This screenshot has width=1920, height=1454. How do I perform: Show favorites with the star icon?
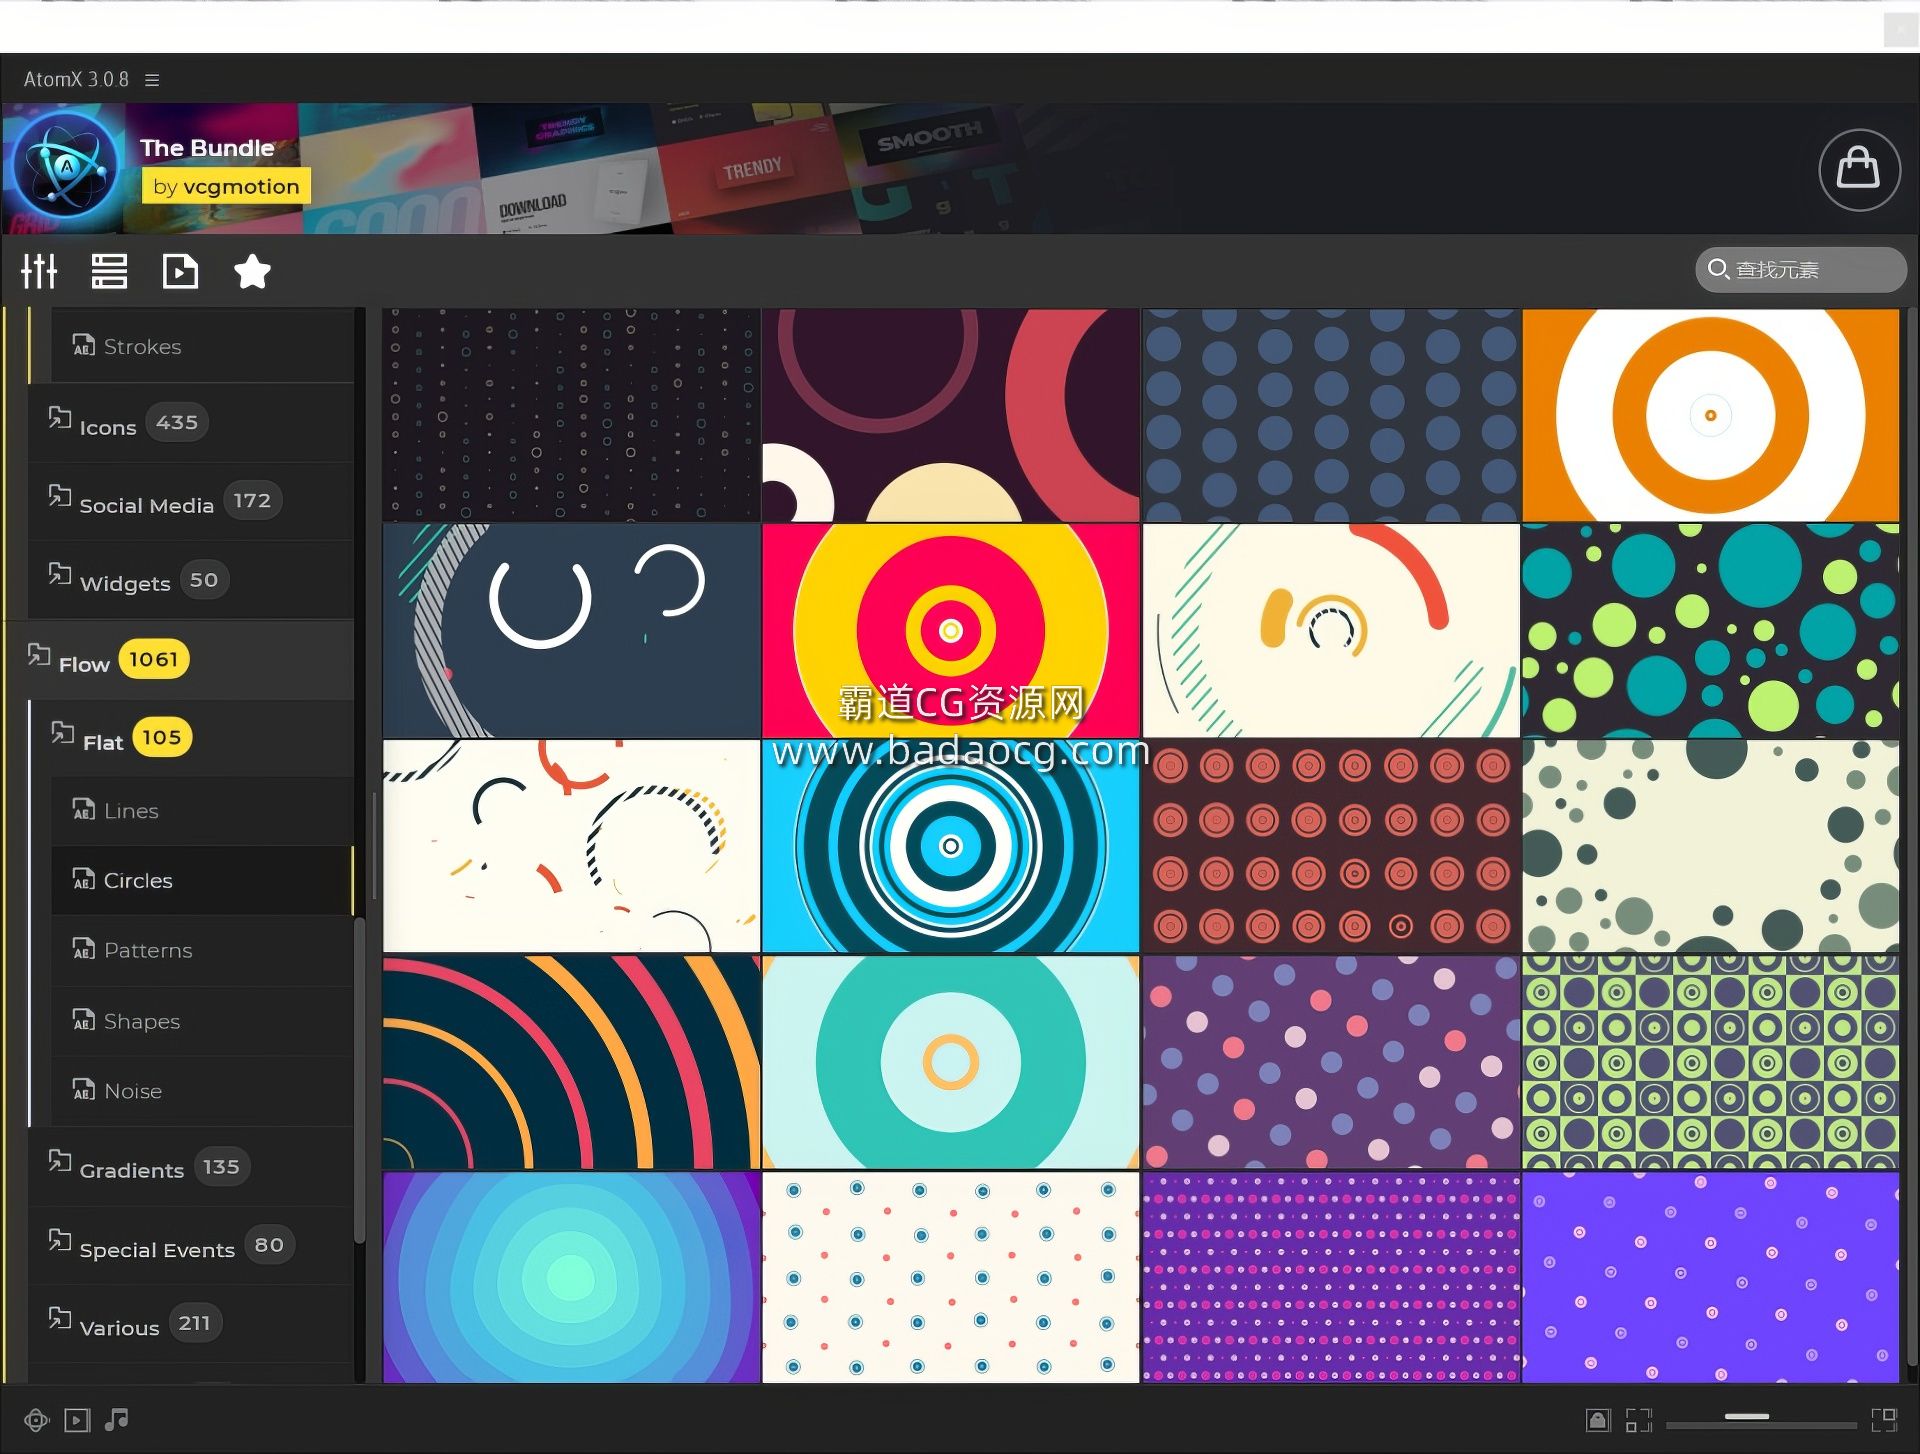[252, 271]
